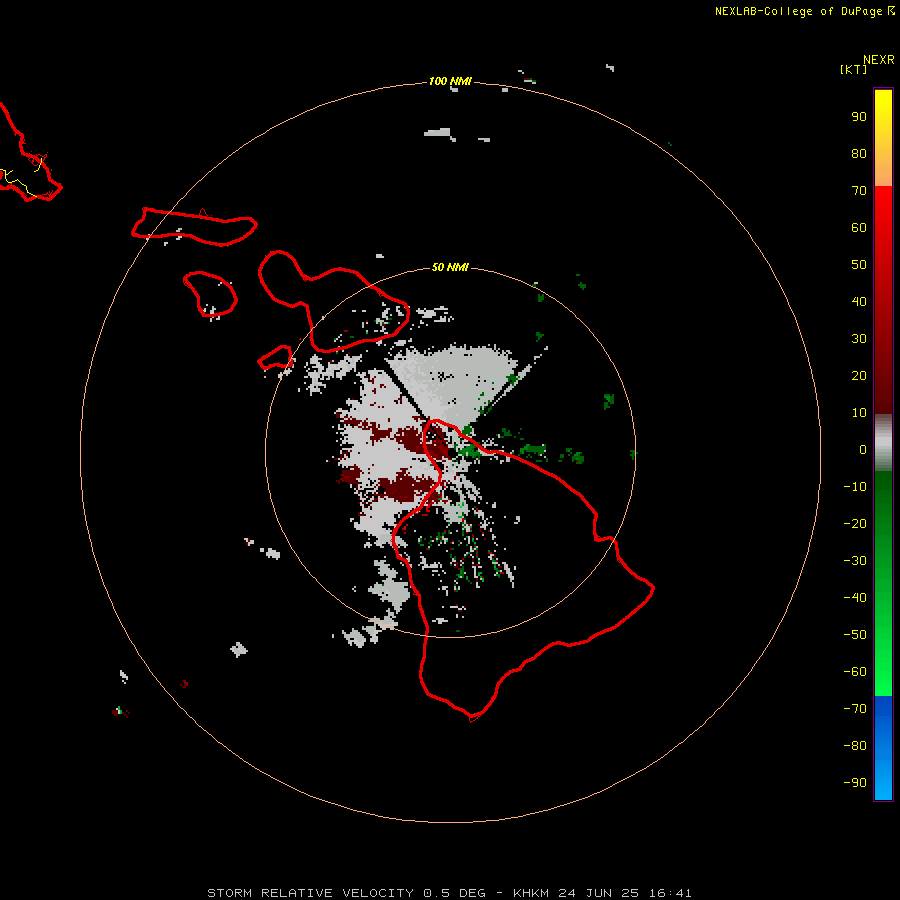Click the Storm Relative Velocity caption at bottom
The width and height of the screenshot is (900, 900).
449,893
